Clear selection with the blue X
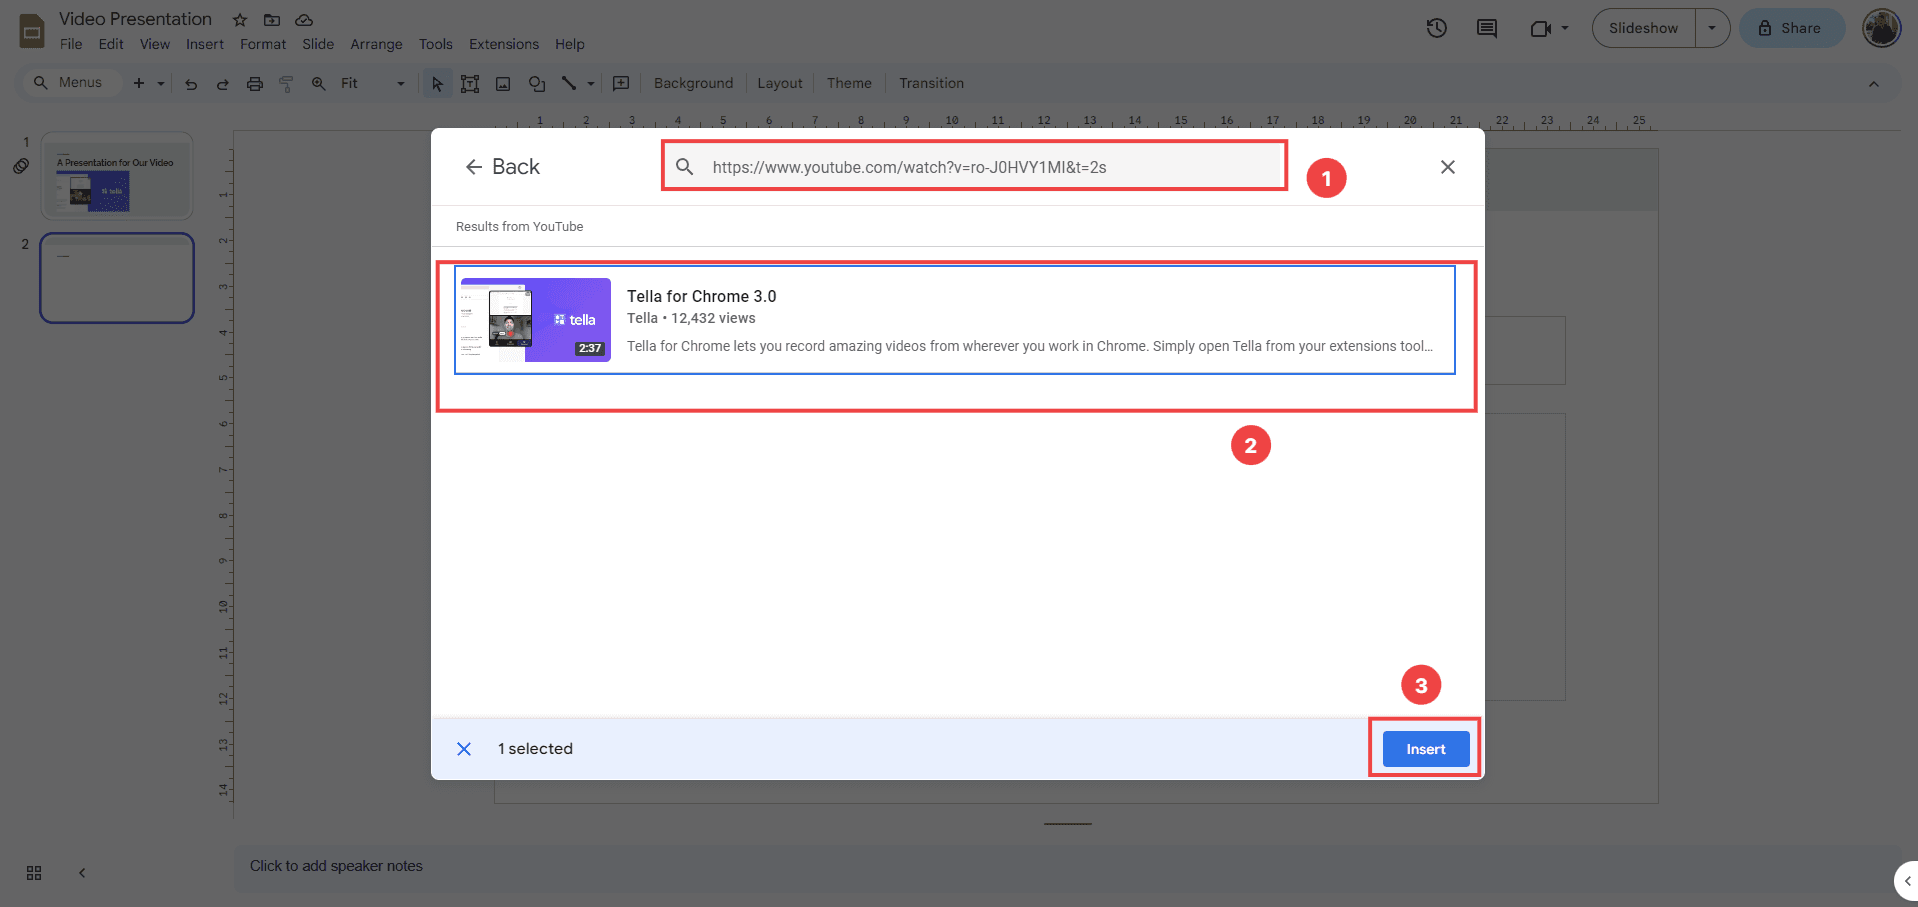This screenshot has width=1918, height=907. click(x=464, y=749)
